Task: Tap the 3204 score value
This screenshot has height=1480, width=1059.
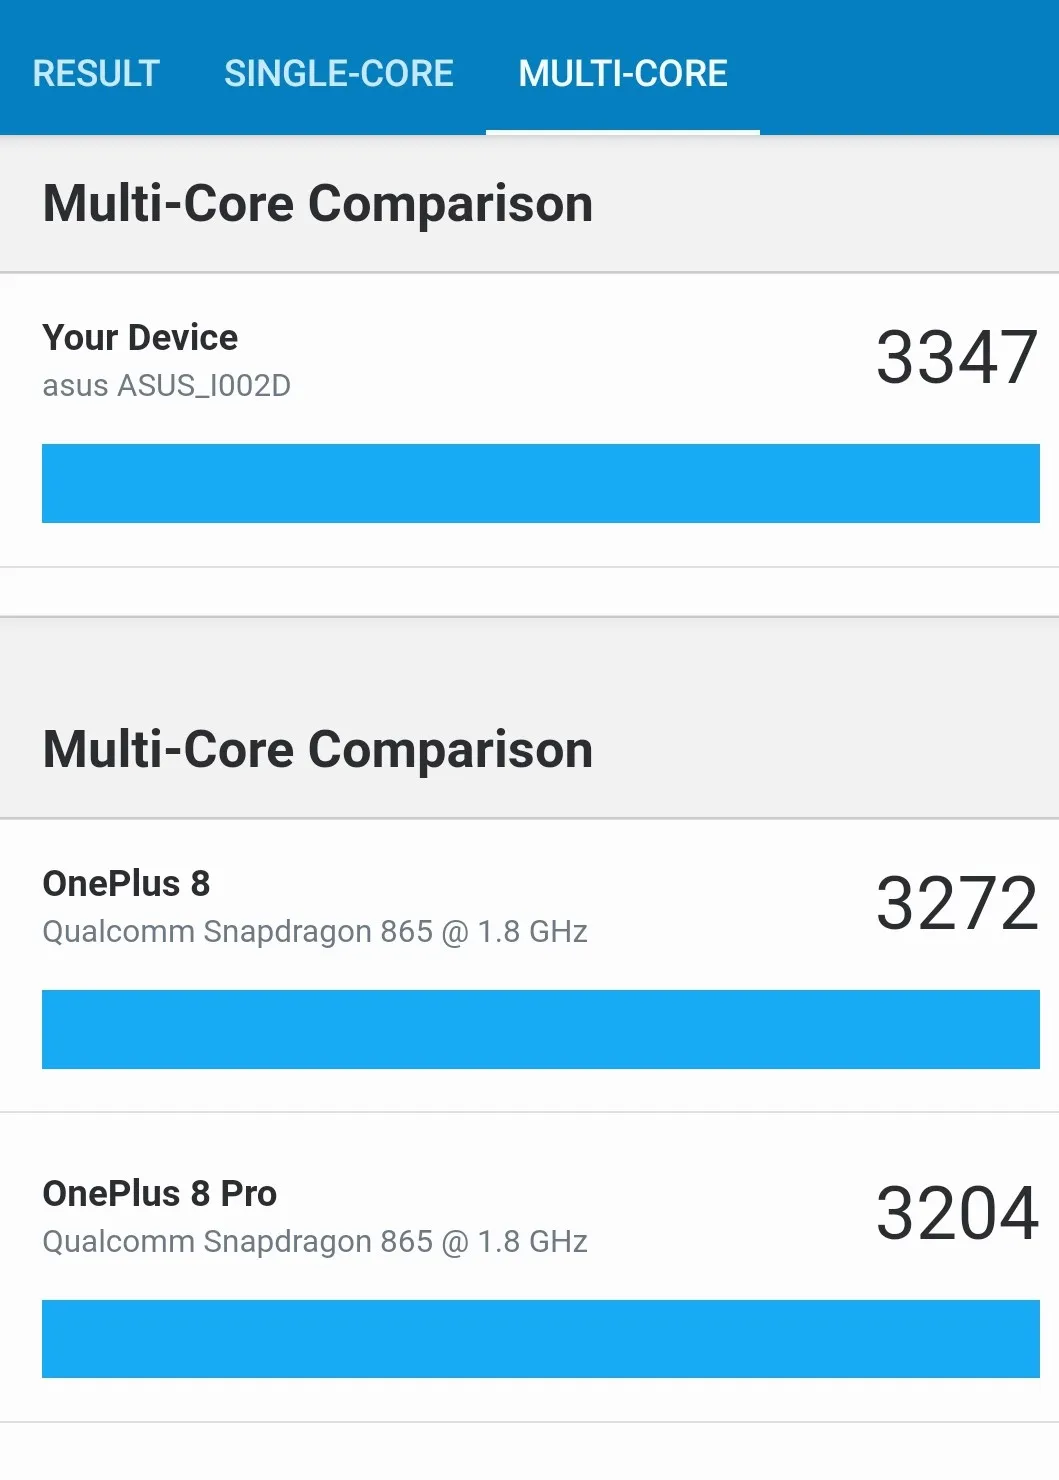Action: 957,1213
